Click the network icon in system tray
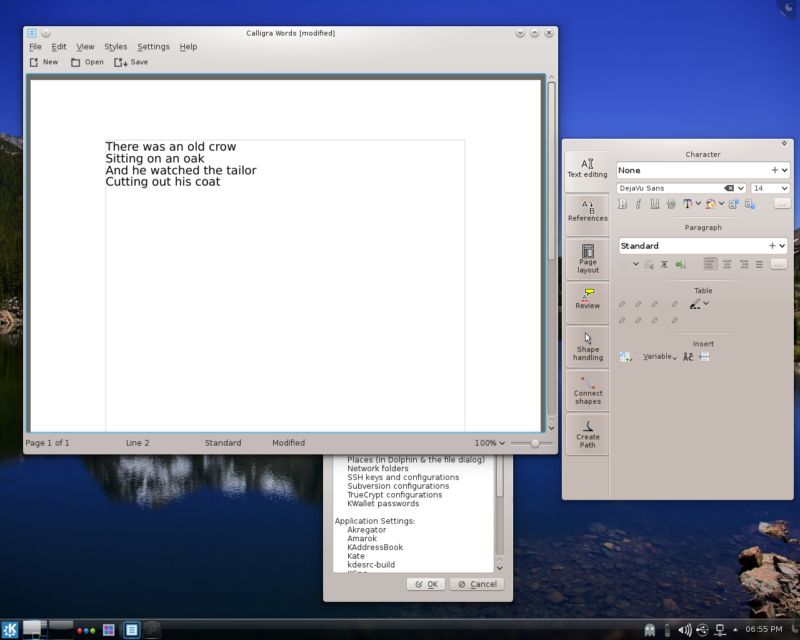 click(x=720, y=630)
